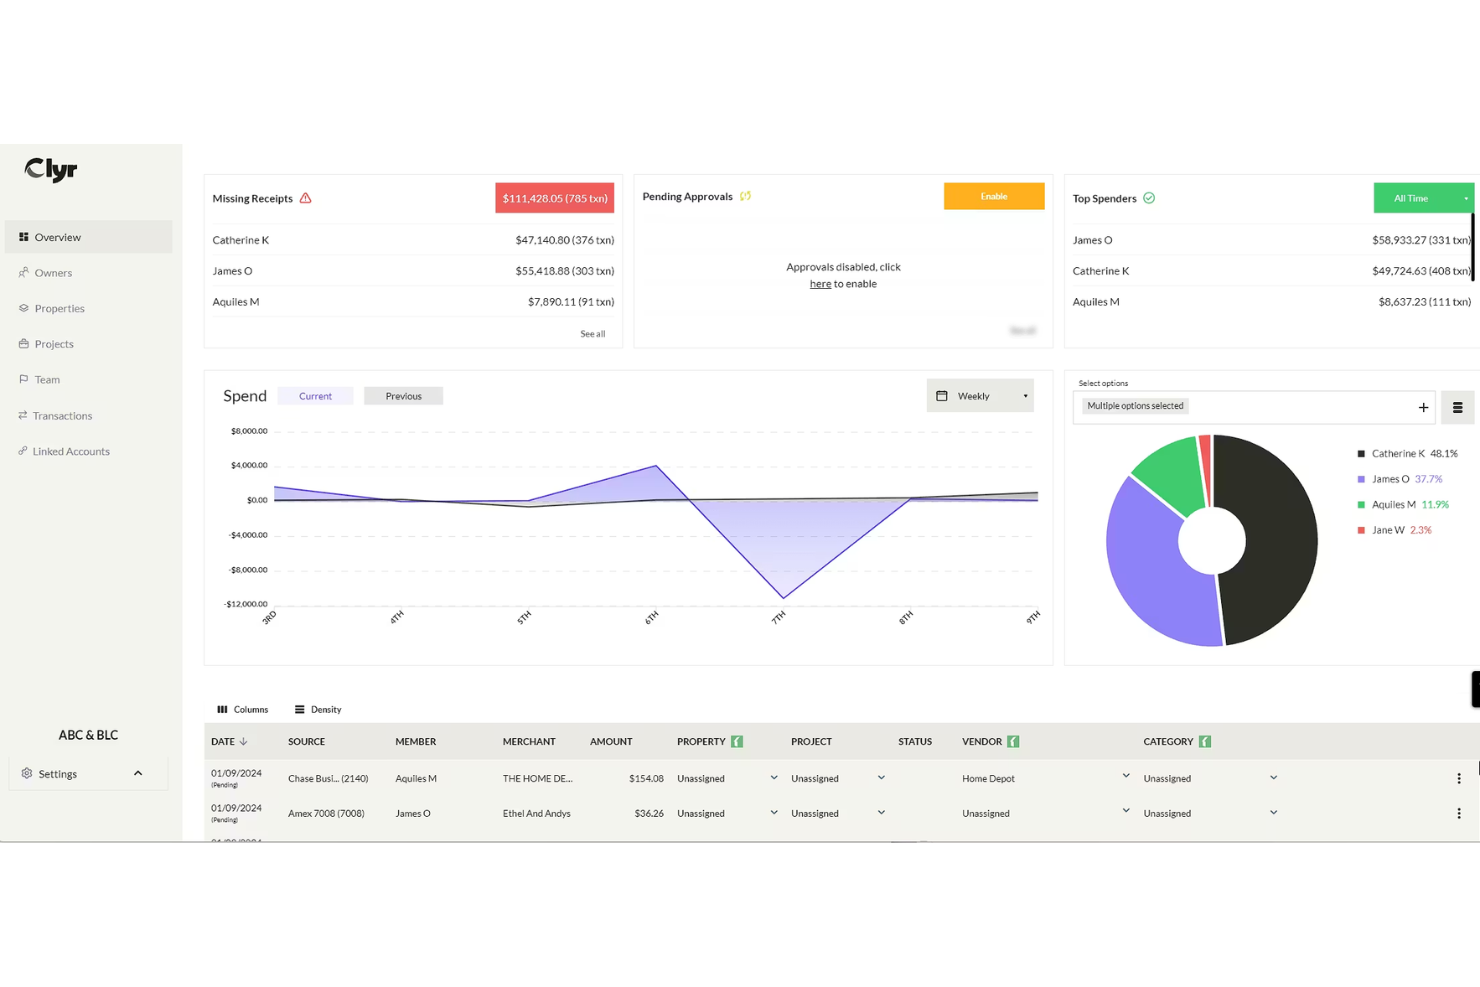Open the Columns icon above the transactions table
The image size is (1480, 987).
coord(222,709)
